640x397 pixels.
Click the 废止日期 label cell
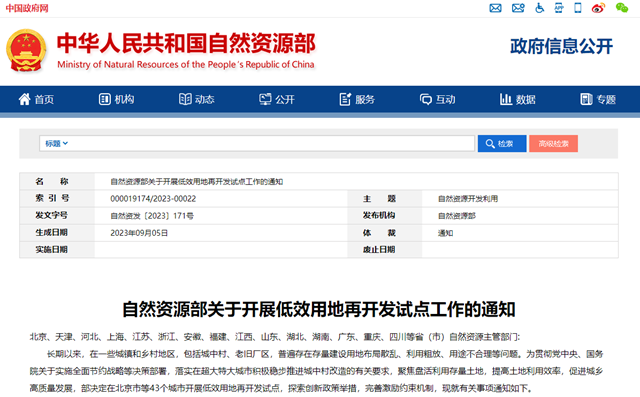click(384, 250)
